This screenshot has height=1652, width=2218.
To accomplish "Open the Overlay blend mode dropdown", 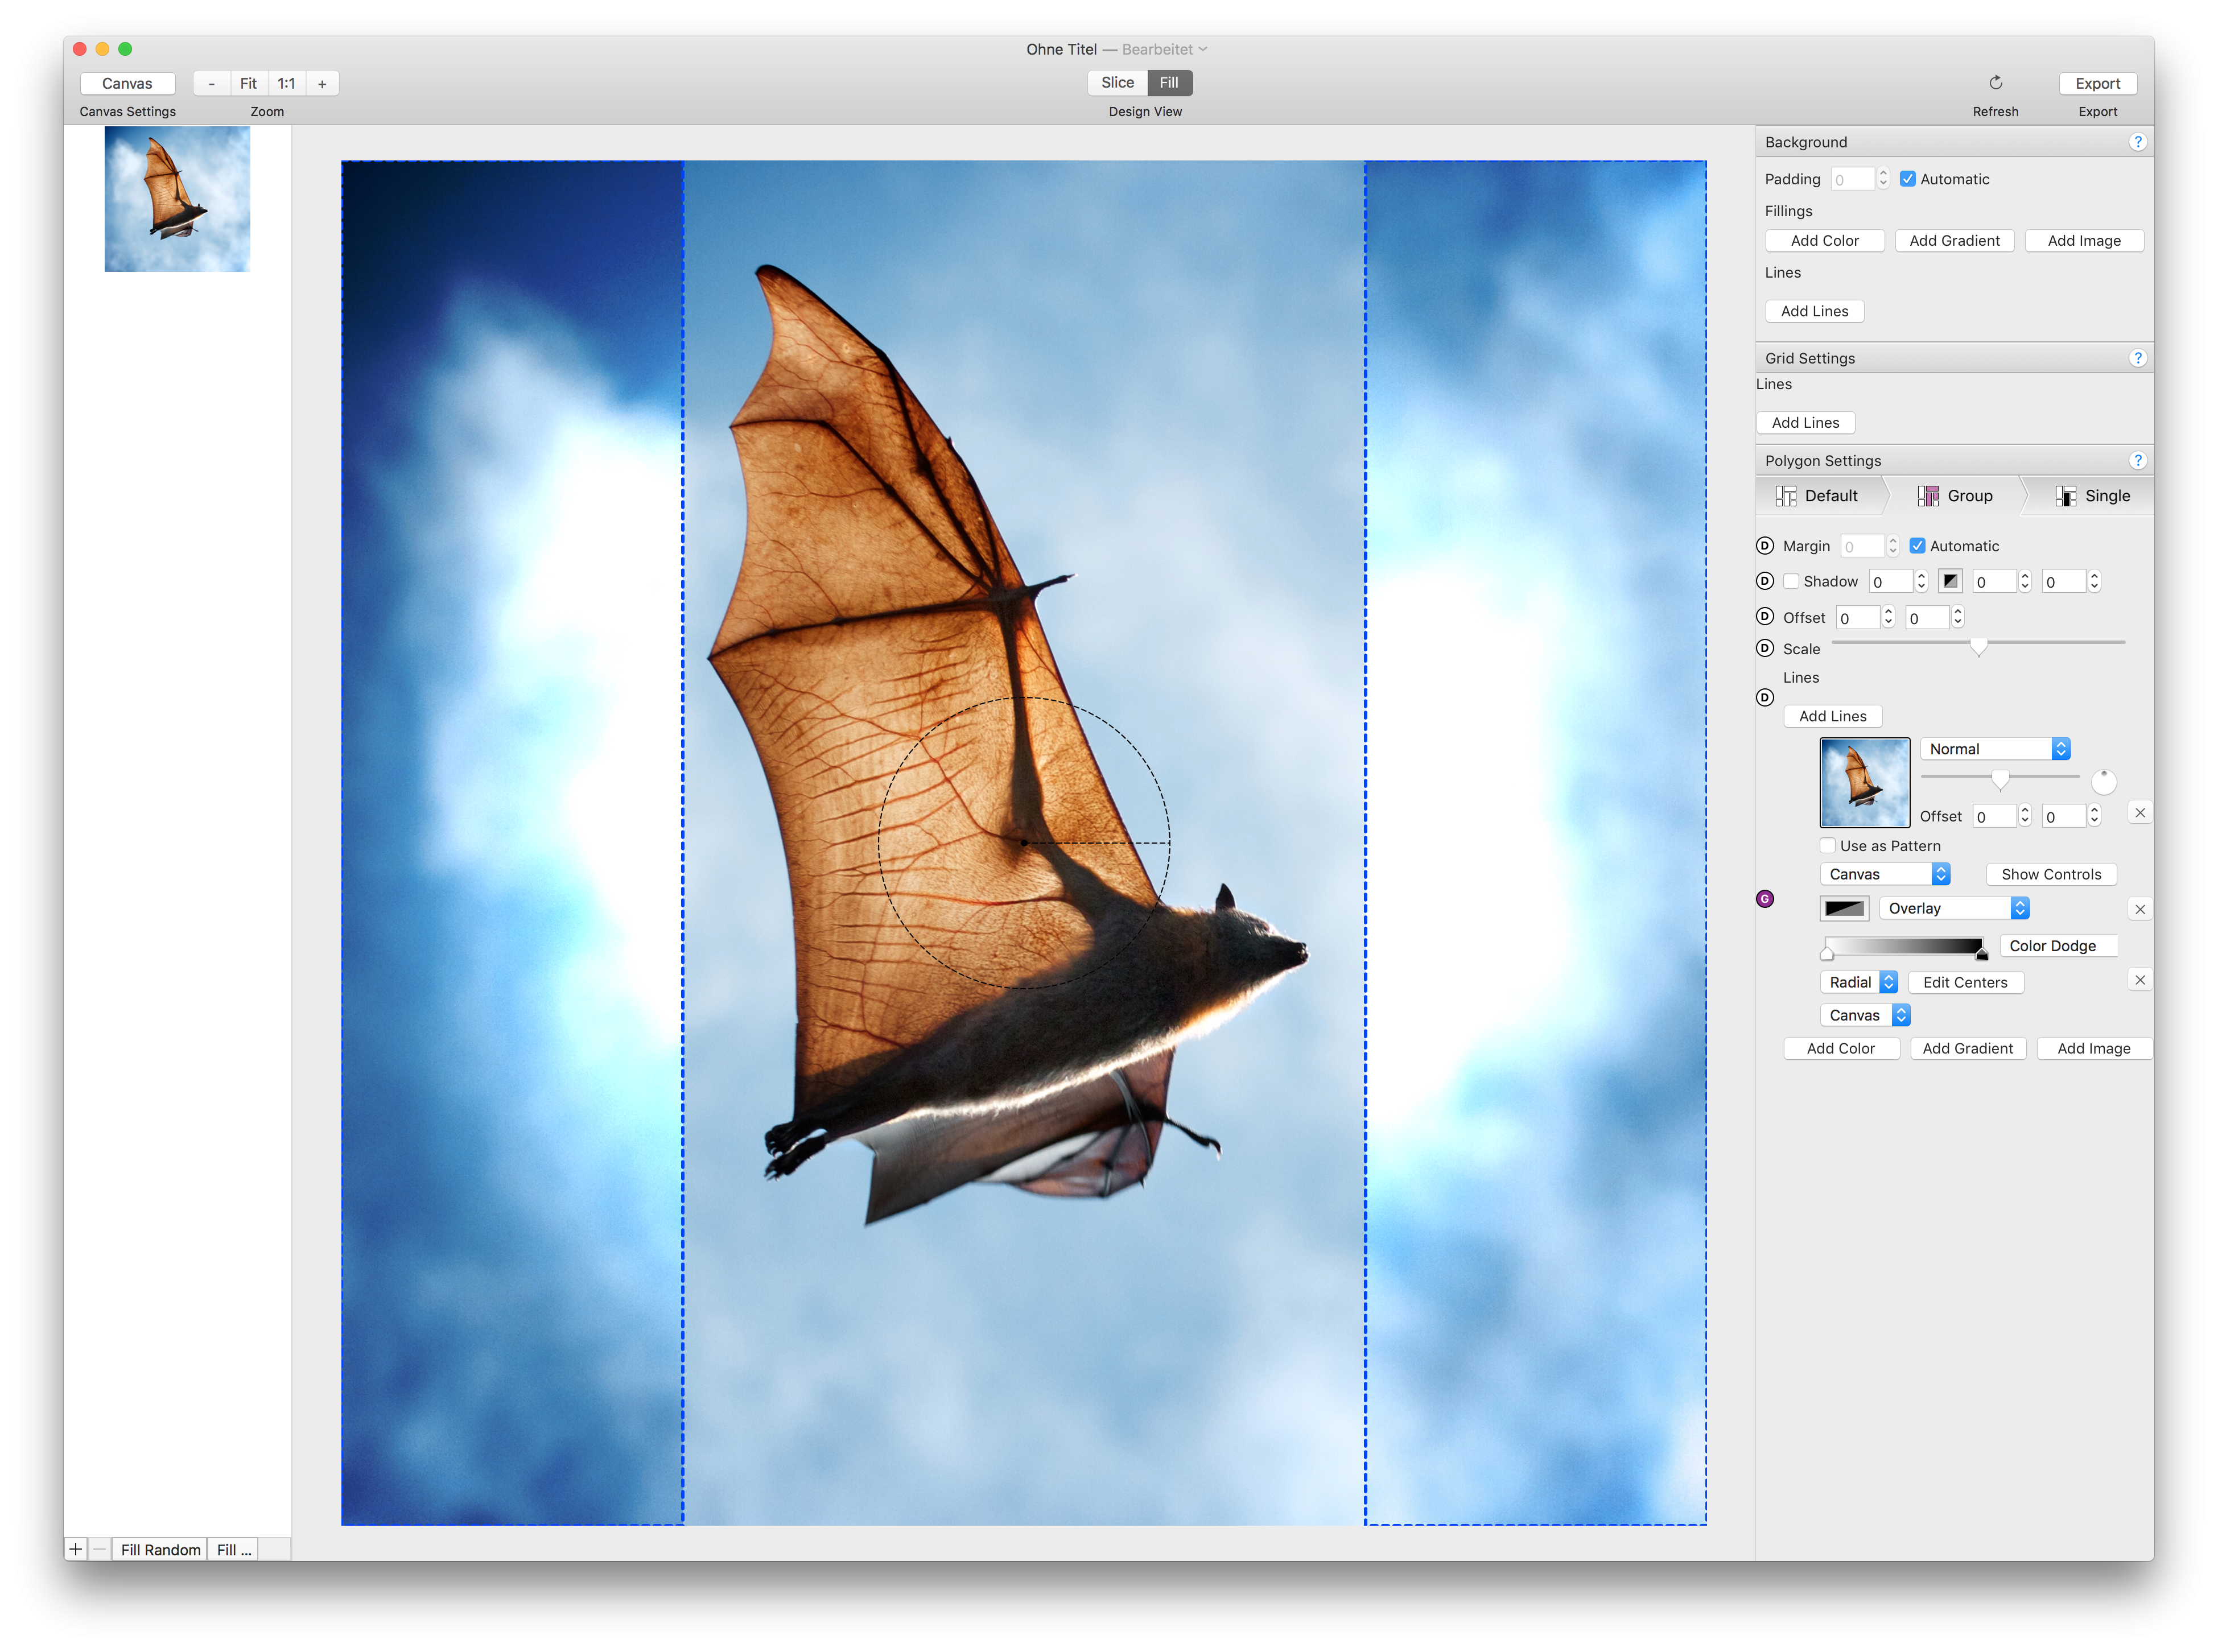I will 1954,908.
